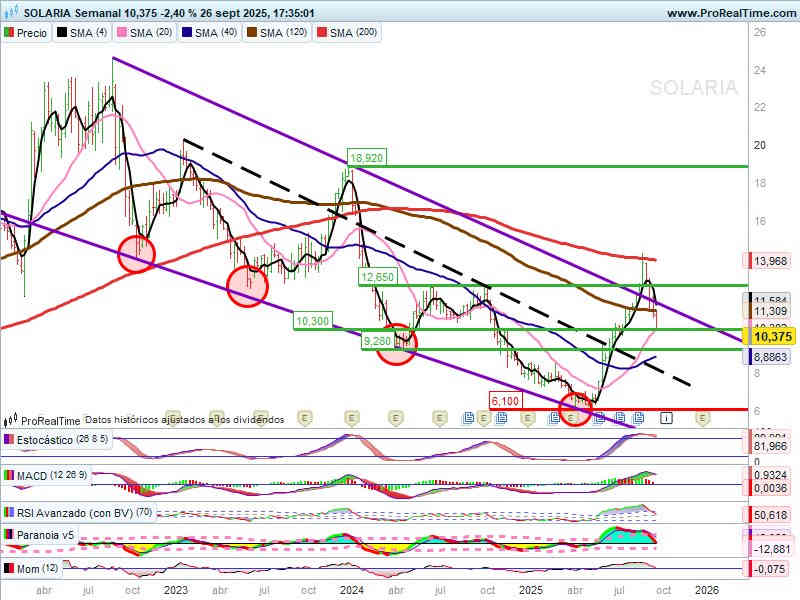Screen dimensions: 800x600
Task: Click the Datos históricos ajustados a los dividendos note
Action: click(184, 420)
